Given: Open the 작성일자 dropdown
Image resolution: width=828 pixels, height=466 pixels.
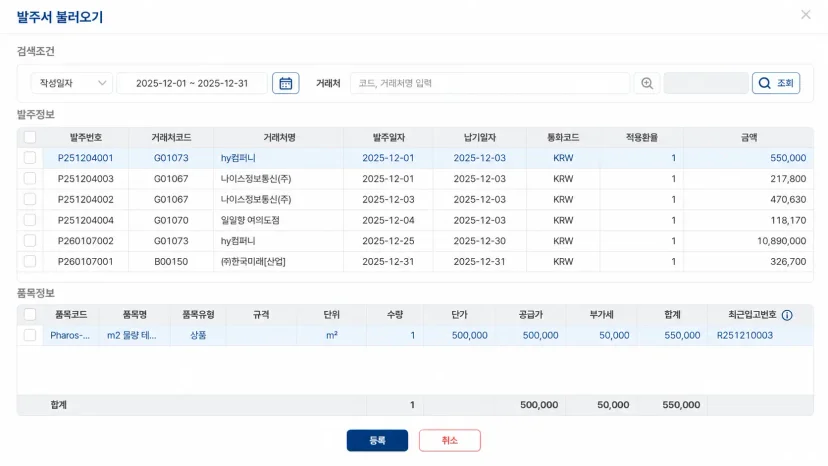Looking at the screenshot, I should point(72,83).
